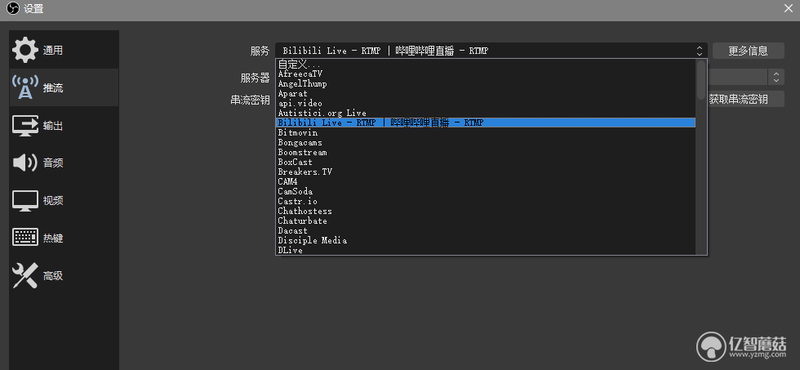Open the 视频 video monitor icon
Screen dimensions: 800x370
click(x=25, y=201)
